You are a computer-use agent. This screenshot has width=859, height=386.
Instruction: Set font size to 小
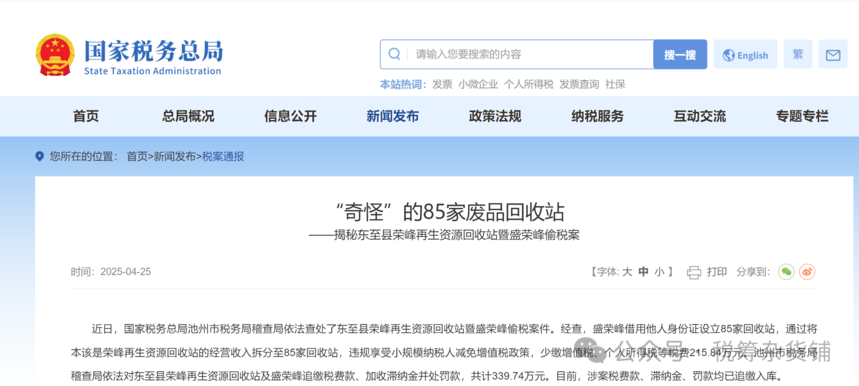point(659,272)
